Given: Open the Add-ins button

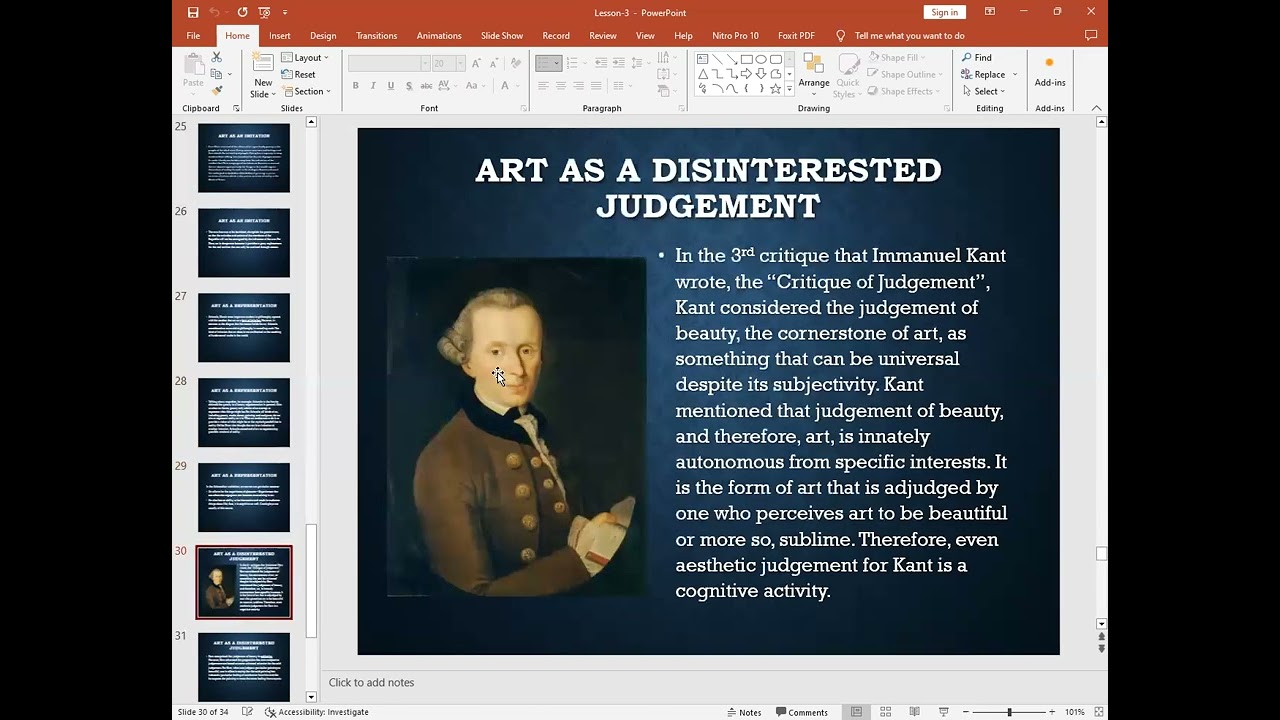Looking at the screenshot, I should pyautogui.click(x=1050, y=72).
